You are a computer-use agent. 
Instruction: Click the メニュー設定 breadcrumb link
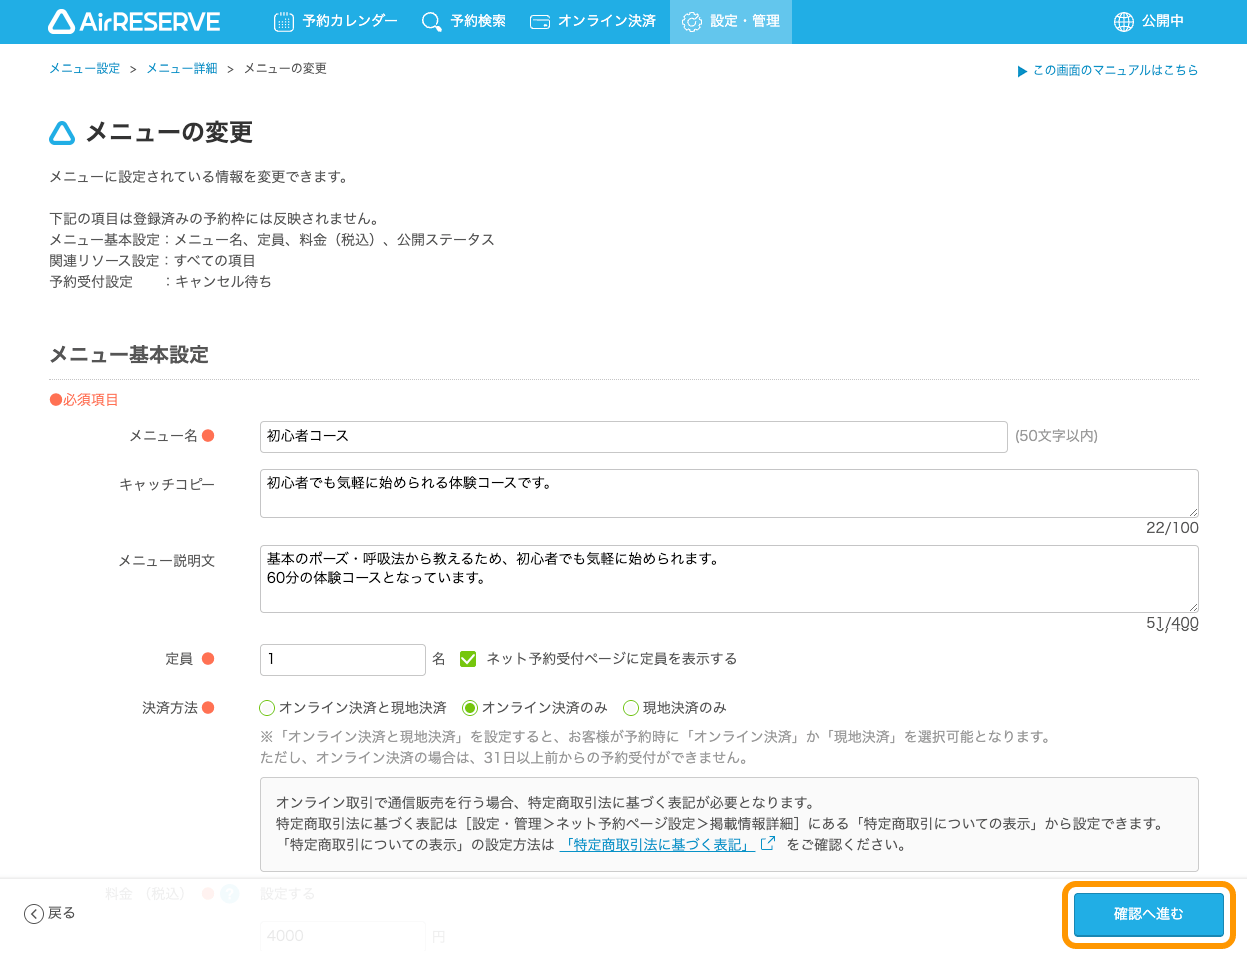(84, 68)
